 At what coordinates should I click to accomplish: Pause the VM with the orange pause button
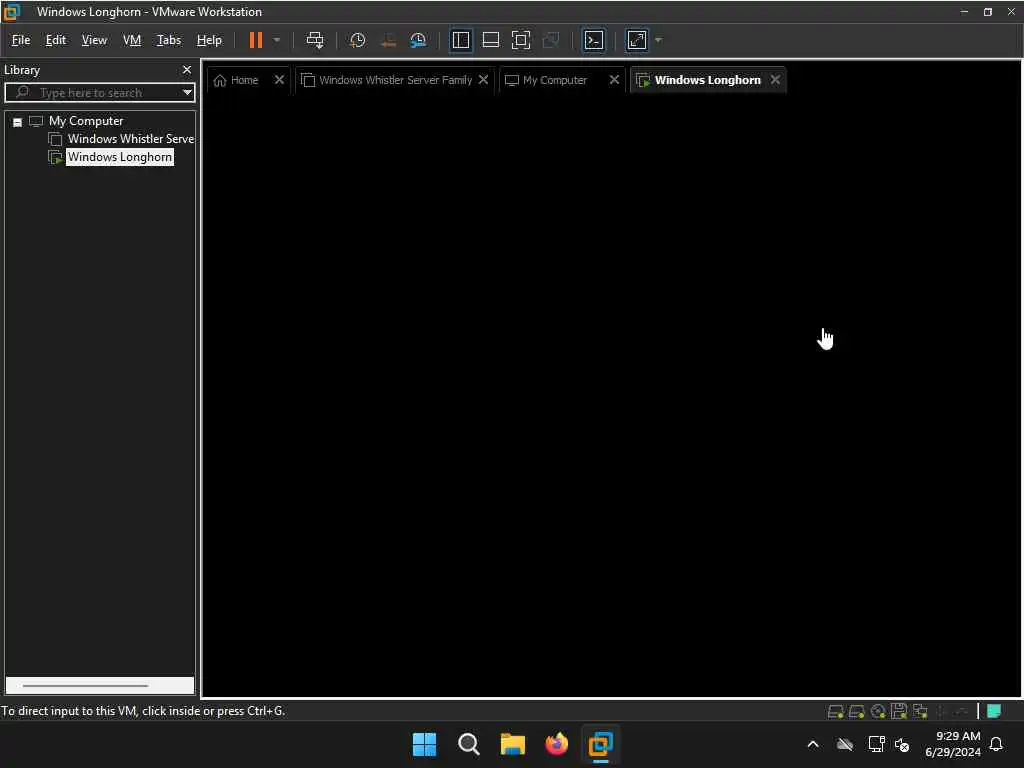pos(255,40)
